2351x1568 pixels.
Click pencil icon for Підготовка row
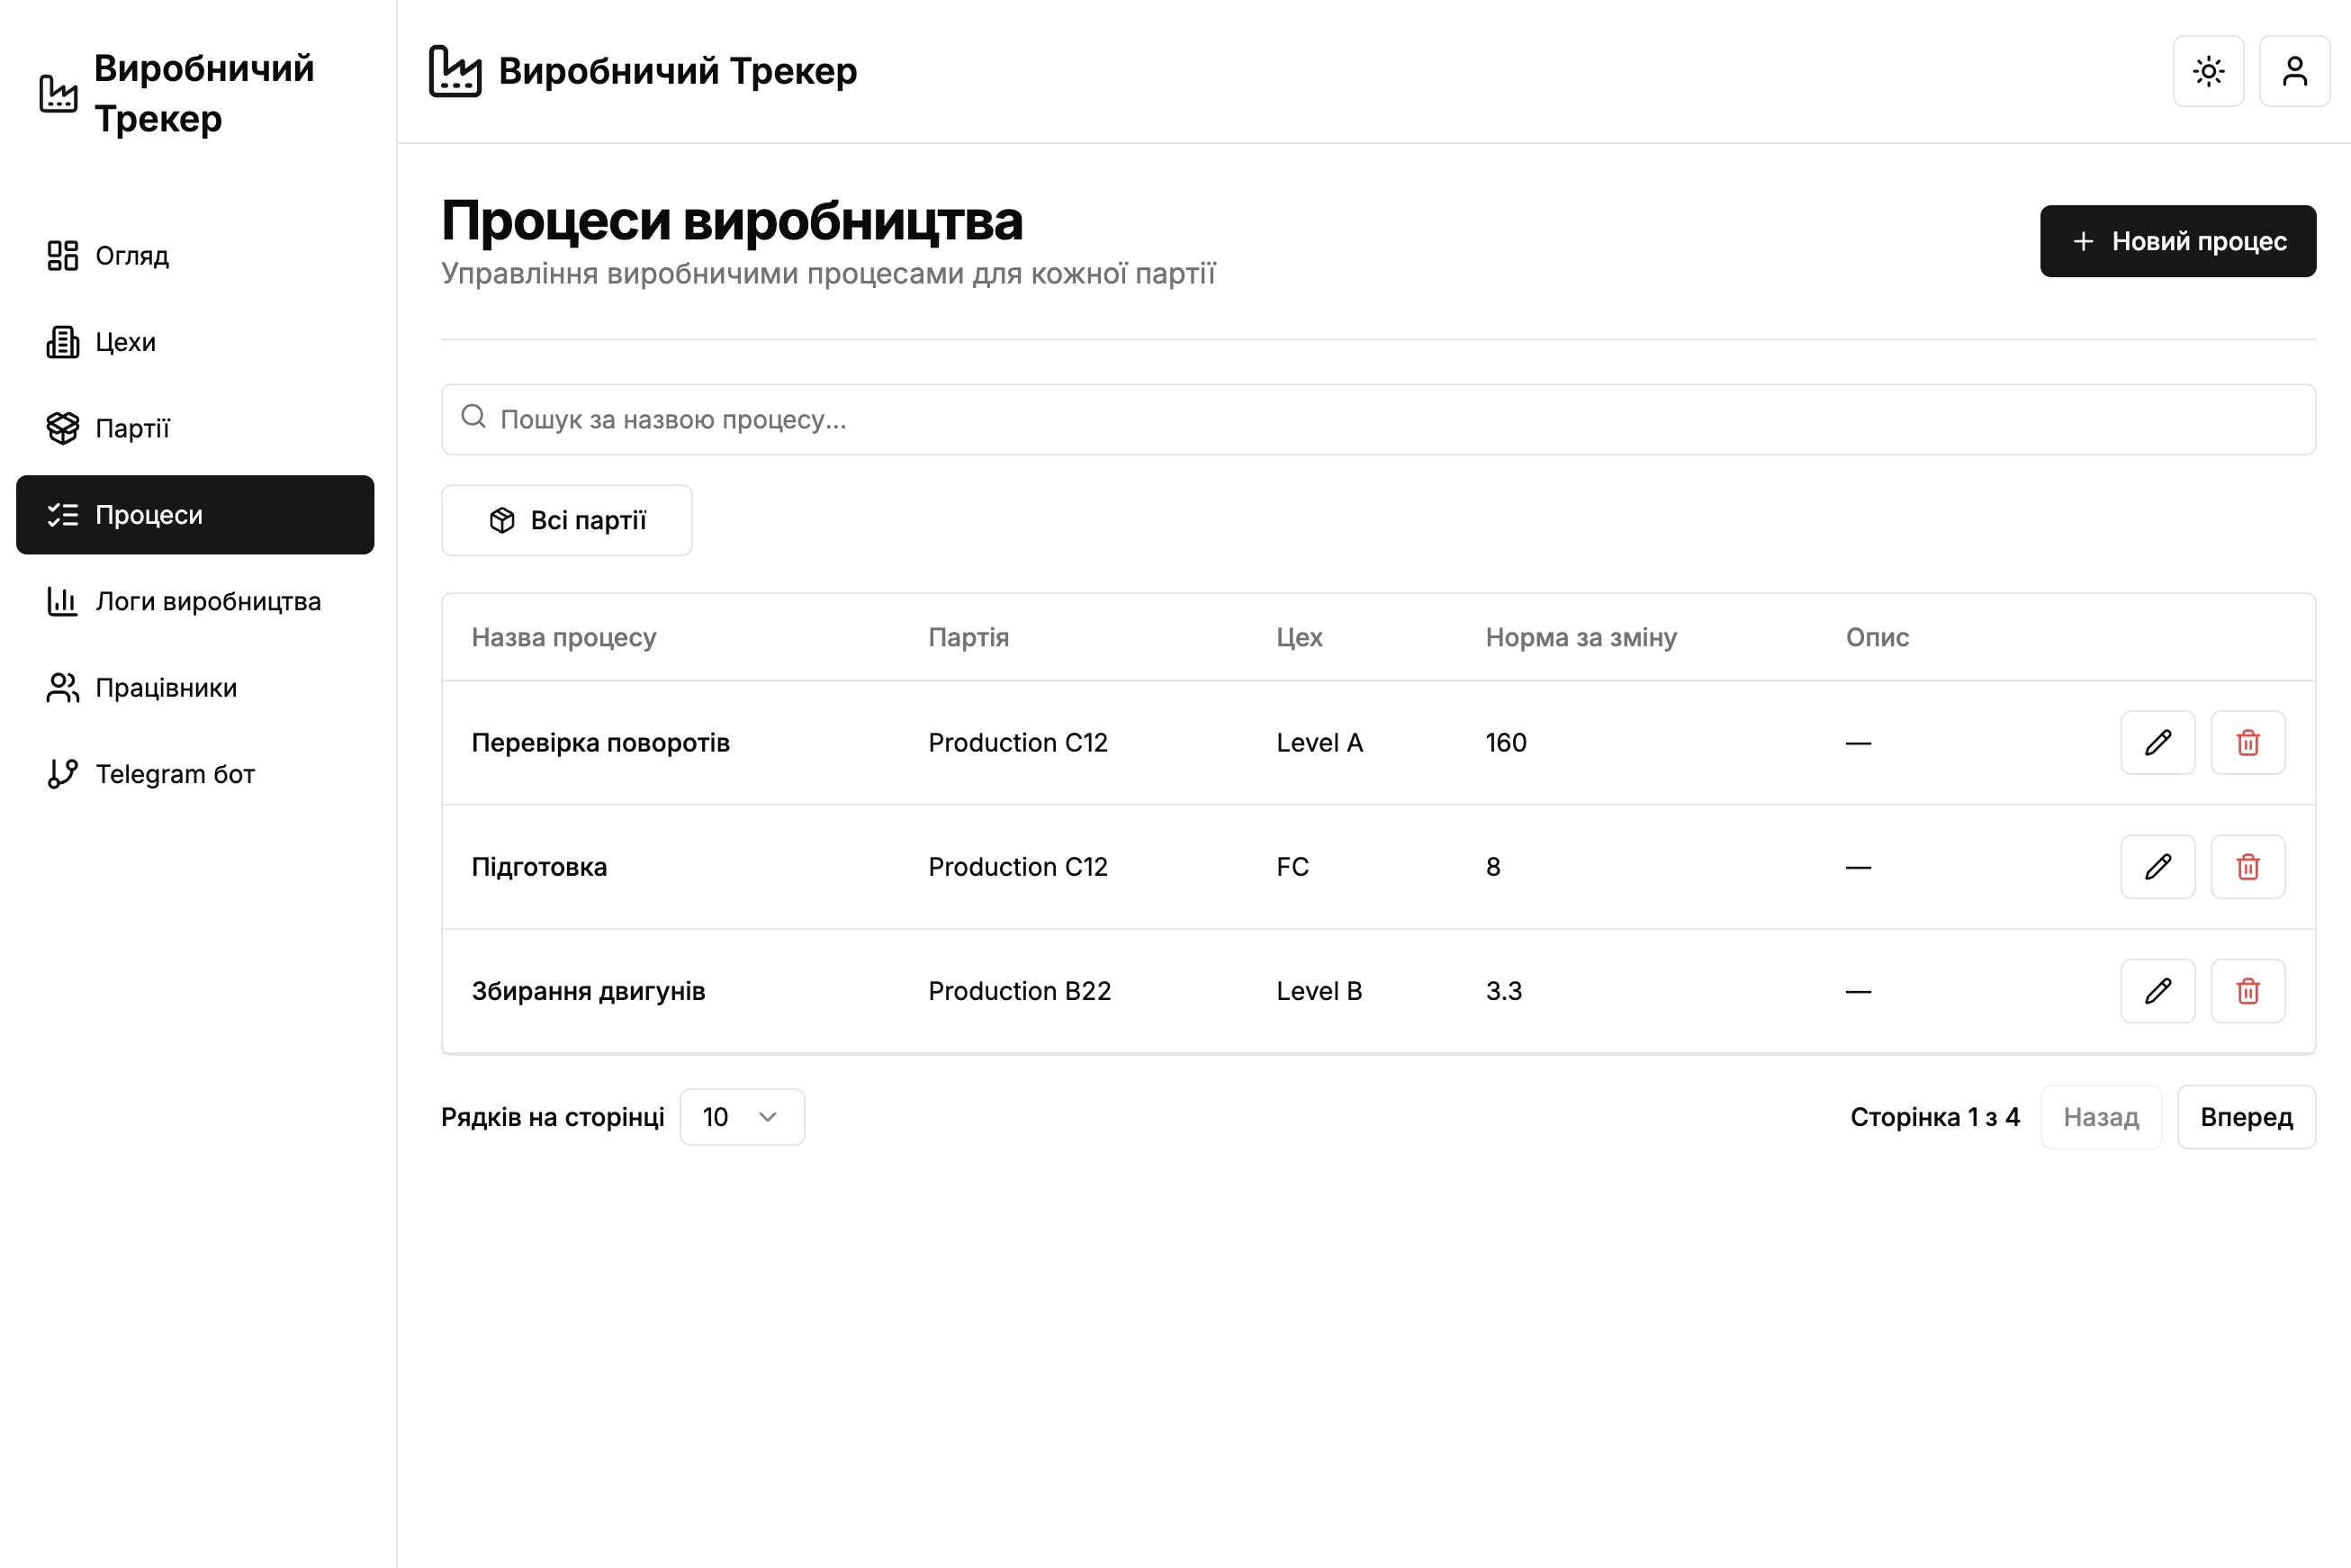coord(2157,867)
